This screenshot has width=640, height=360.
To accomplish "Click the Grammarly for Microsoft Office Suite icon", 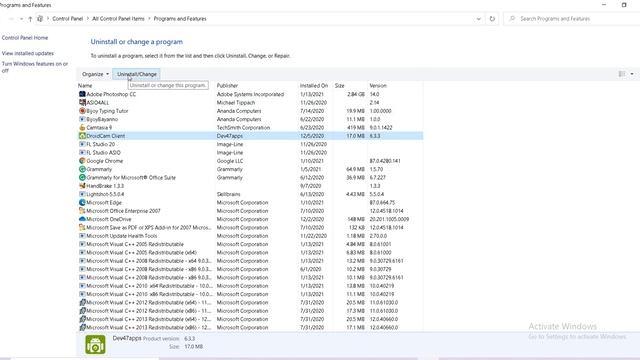I will (82, 178).
